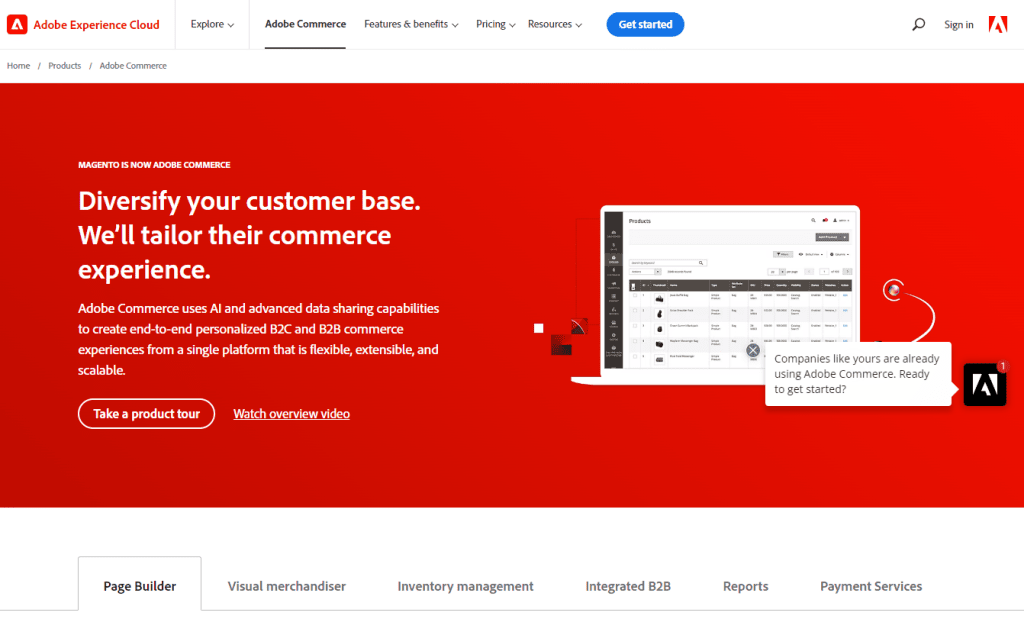Click Magento is now Adobe Commerce text
Image resolution: width=1024 pixels, height=635 pixels.
[154, 165]
